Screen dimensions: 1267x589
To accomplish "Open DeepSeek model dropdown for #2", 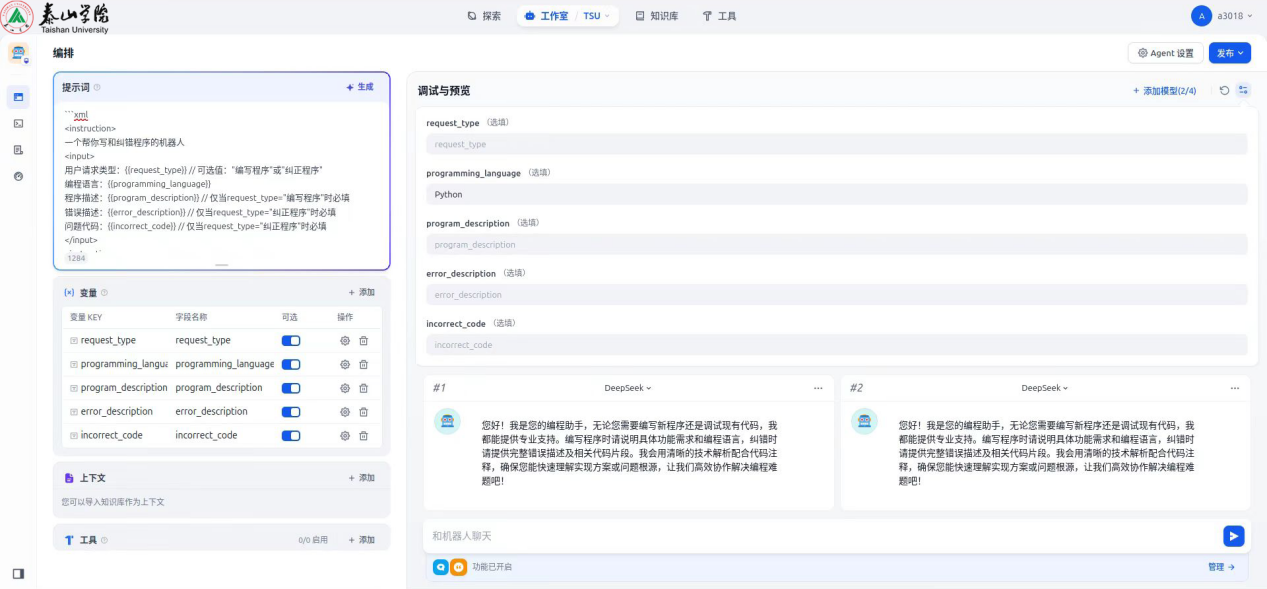I will [x=1045, y=388].
